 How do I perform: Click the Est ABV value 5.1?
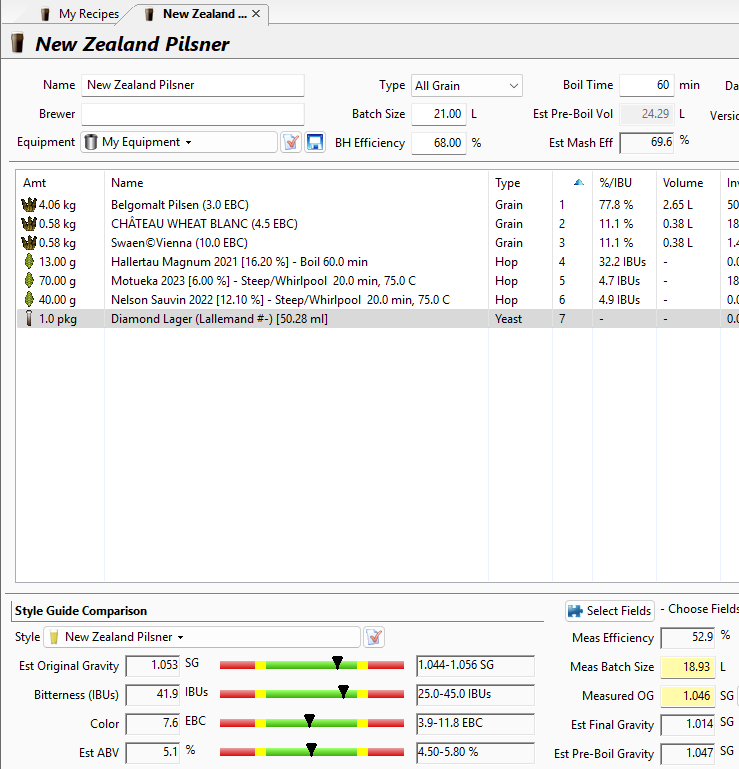(x=153, y=752)
